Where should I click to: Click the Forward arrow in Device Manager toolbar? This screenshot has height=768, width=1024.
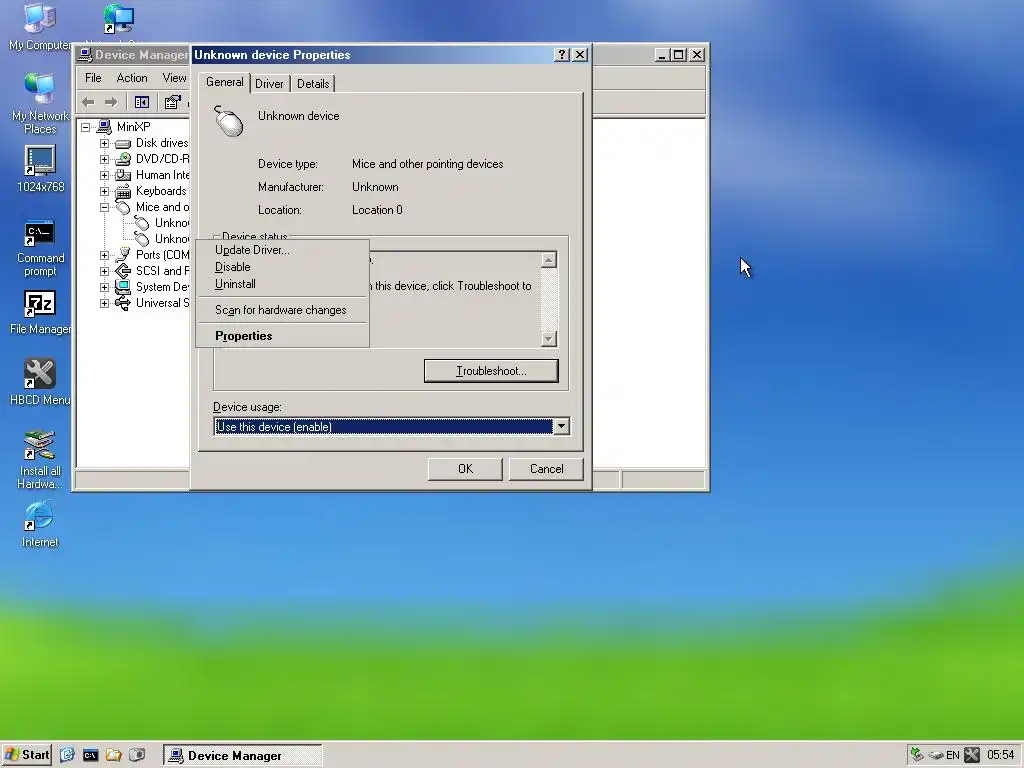[111, 102]
